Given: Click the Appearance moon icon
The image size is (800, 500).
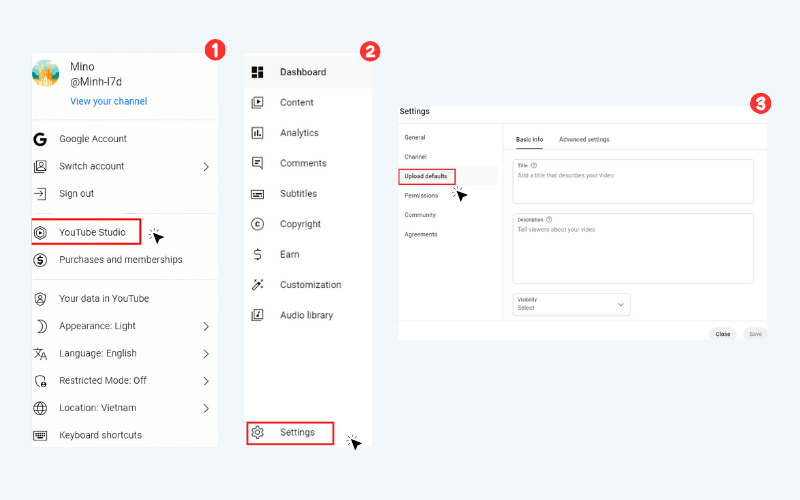Looking at the screenshot, I should (41, 326).
